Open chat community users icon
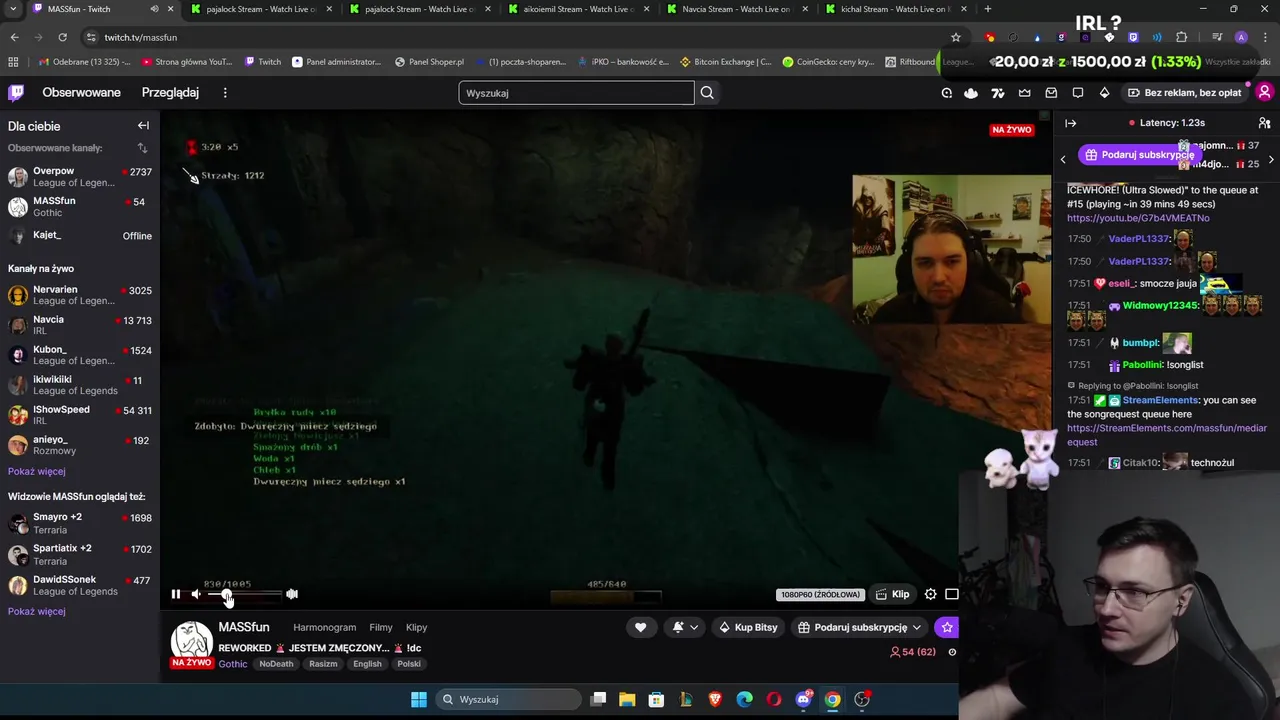 1264,123
